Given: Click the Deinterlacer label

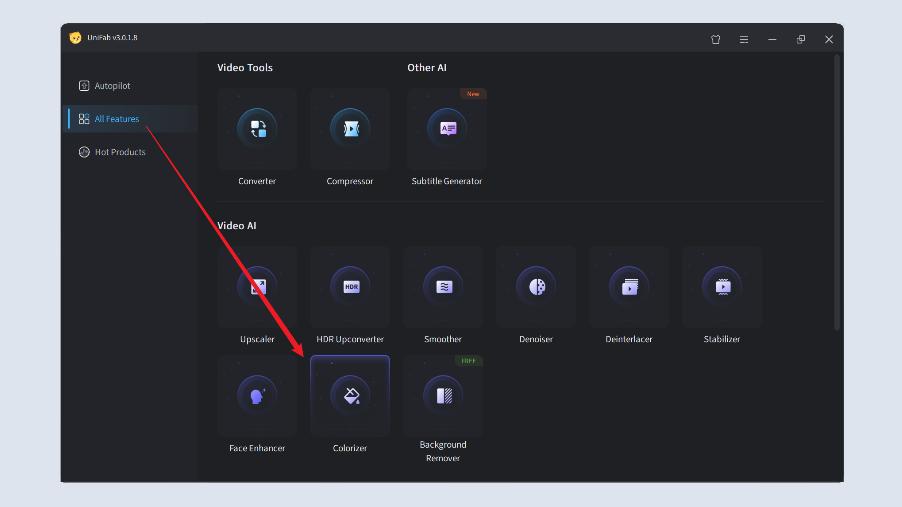Looking at the screenshot, I should 629,339.
